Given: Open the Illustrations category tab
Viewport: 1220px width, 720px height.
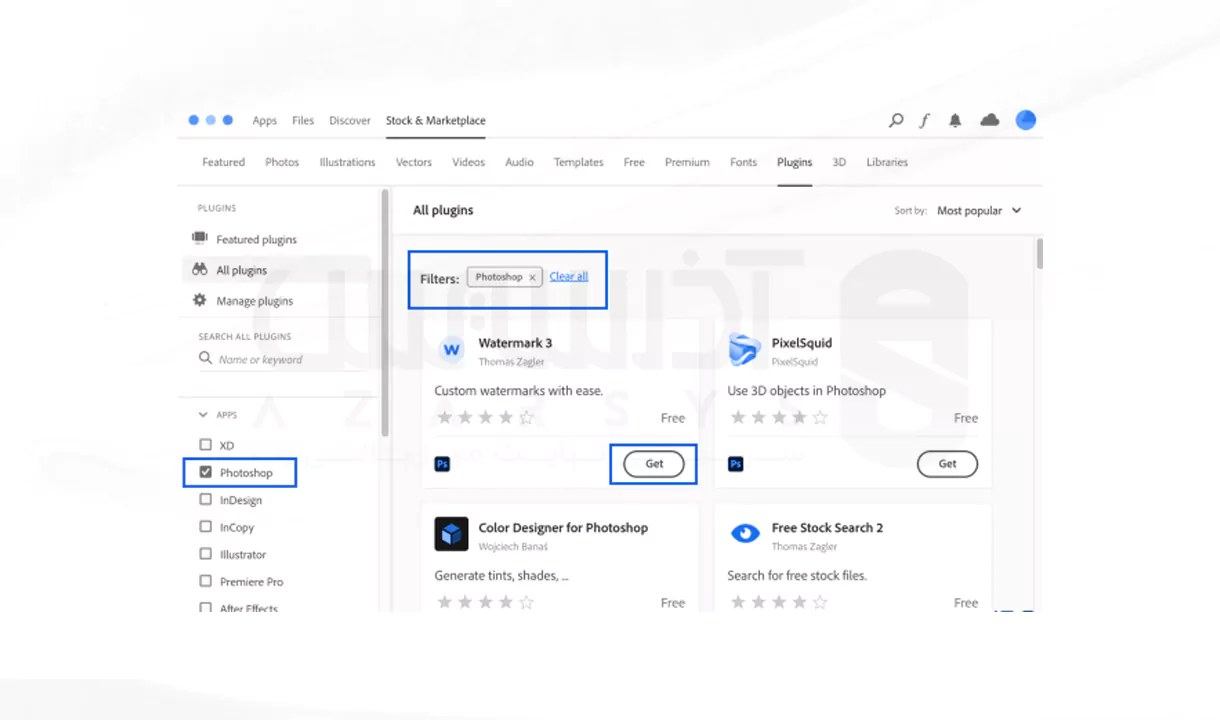Looking at the screenshot, I should [347, 162].
